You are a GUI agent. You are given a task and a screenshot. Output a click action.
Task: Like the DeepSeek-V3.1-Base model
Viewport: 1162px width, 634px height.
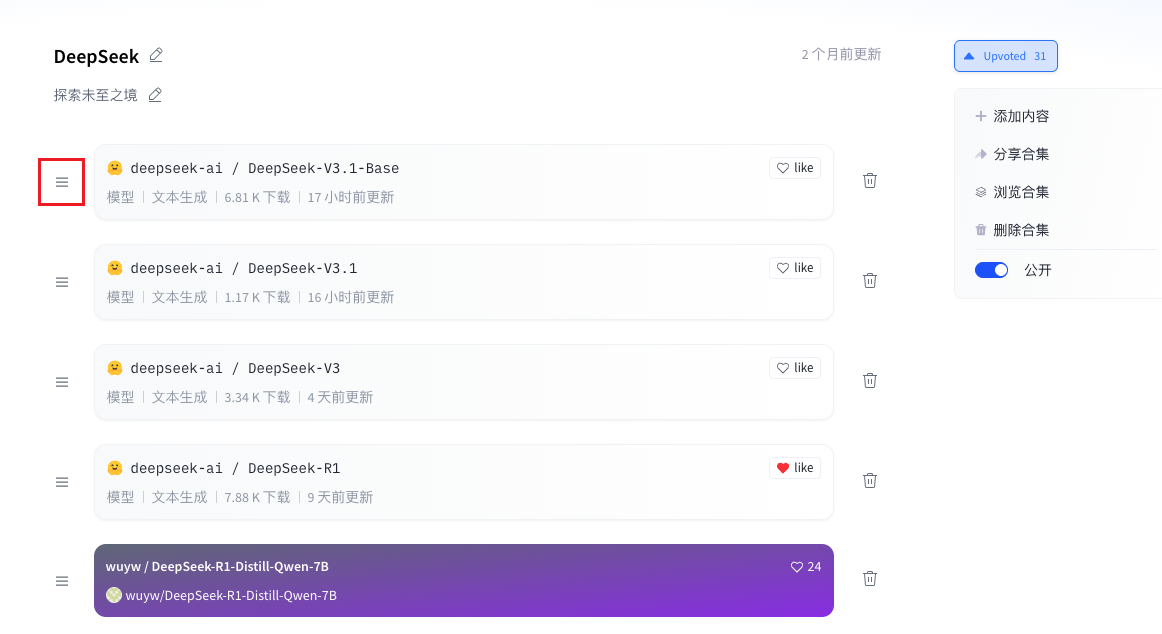(x=795, y=168)
